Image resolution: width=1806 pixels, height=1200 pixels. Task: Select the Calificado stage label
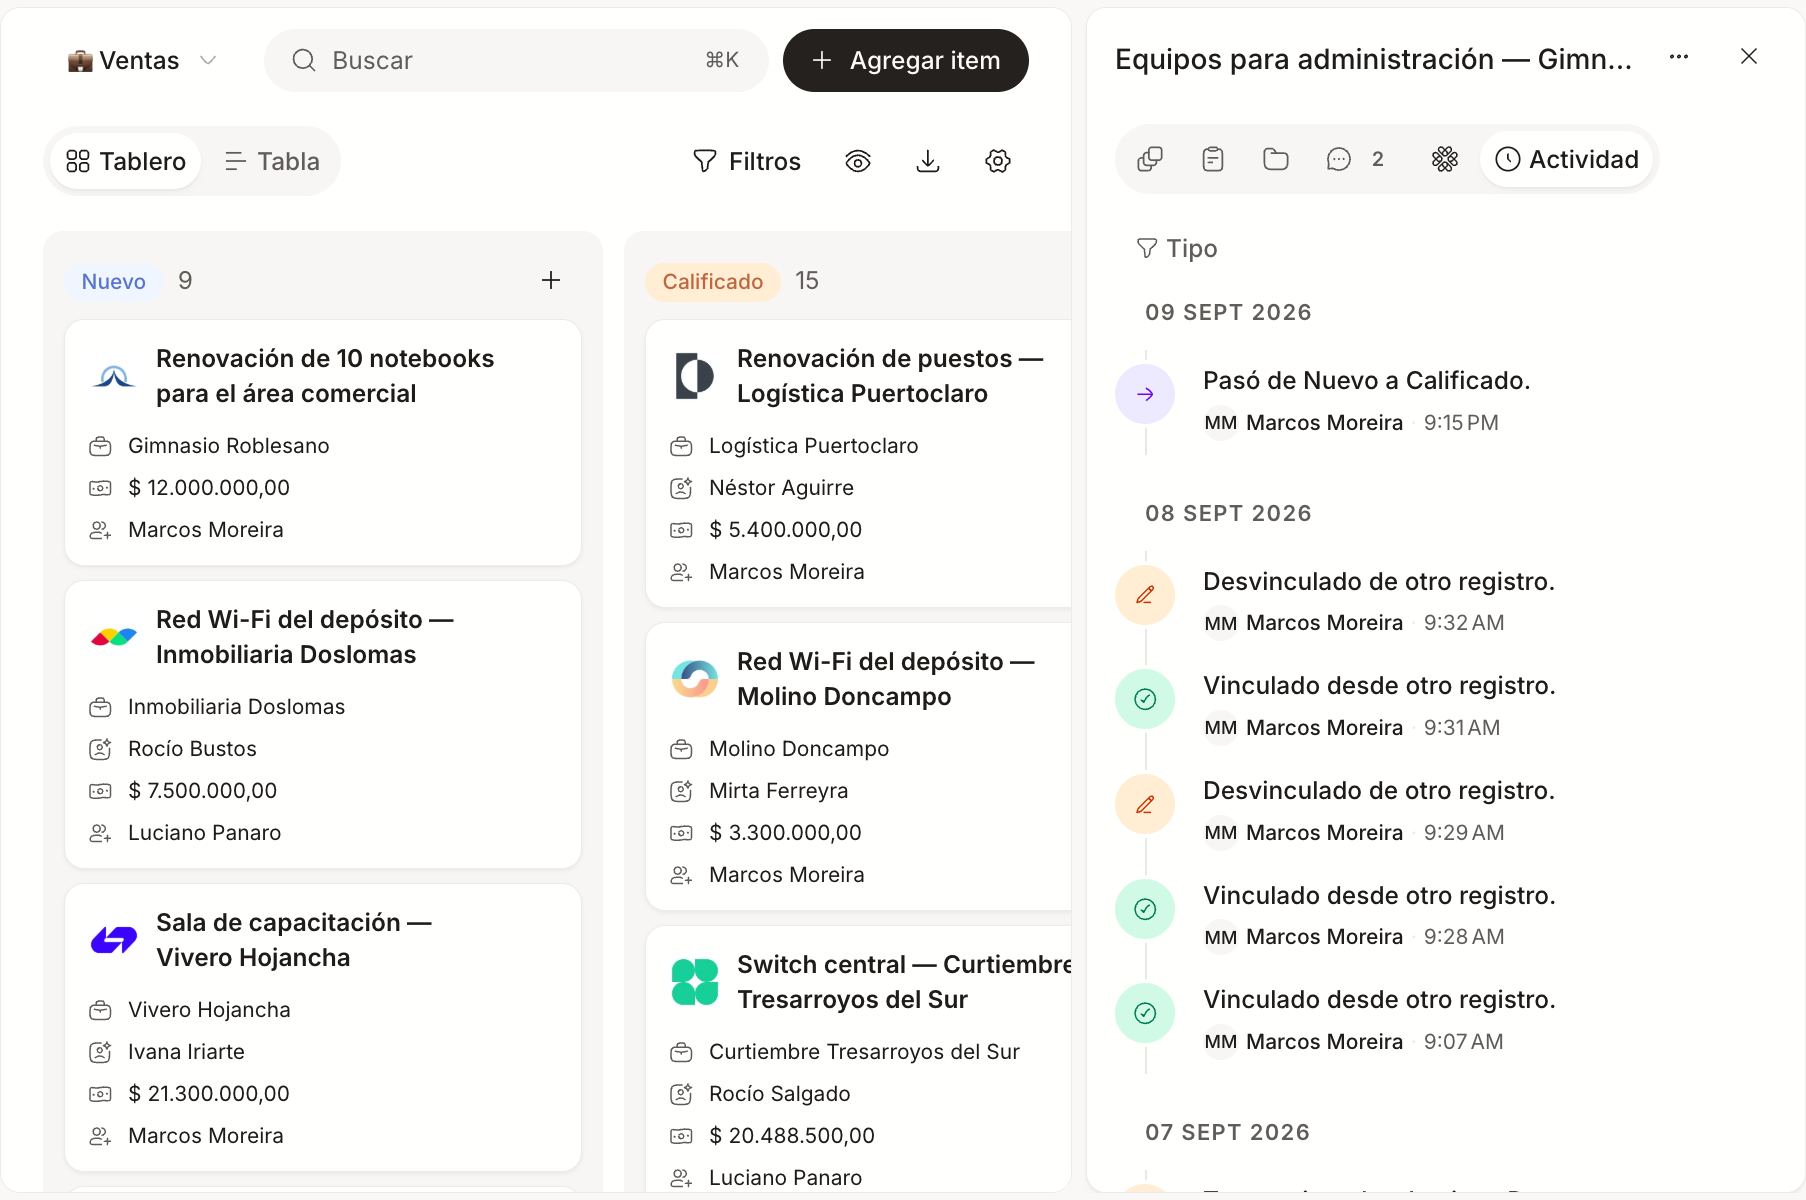tap(713, 281)
